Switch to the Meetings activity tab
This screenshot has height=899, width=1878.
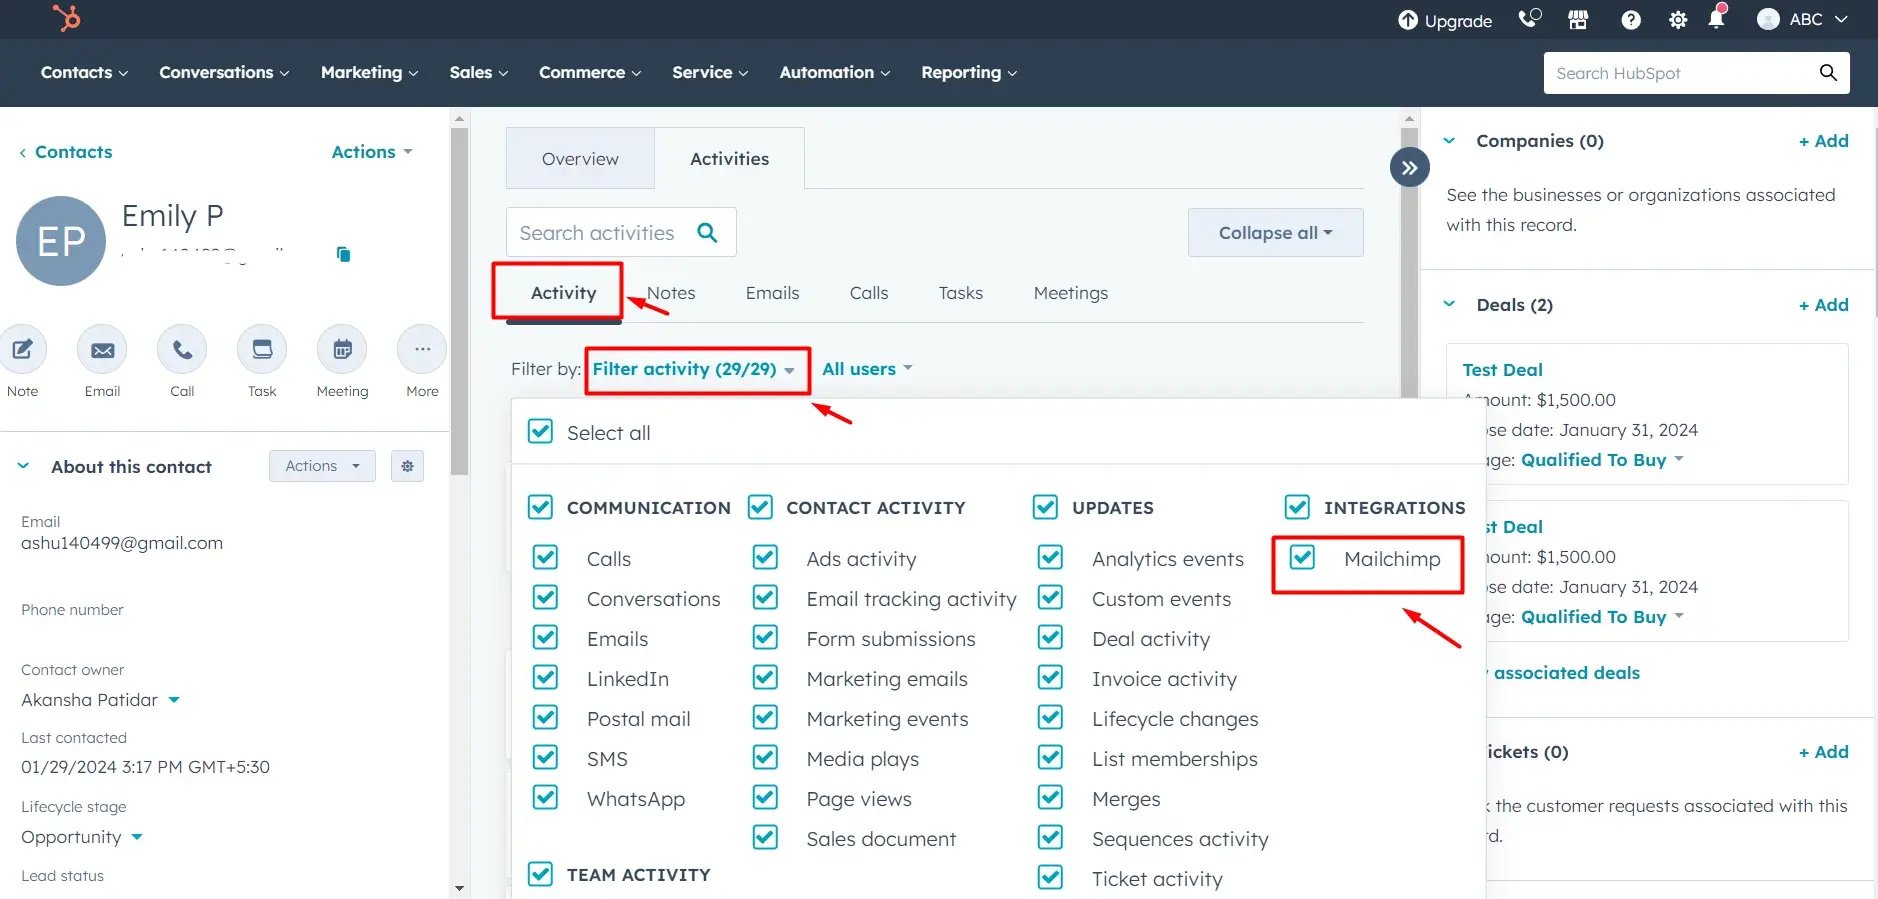click(x=1070, y=293)
